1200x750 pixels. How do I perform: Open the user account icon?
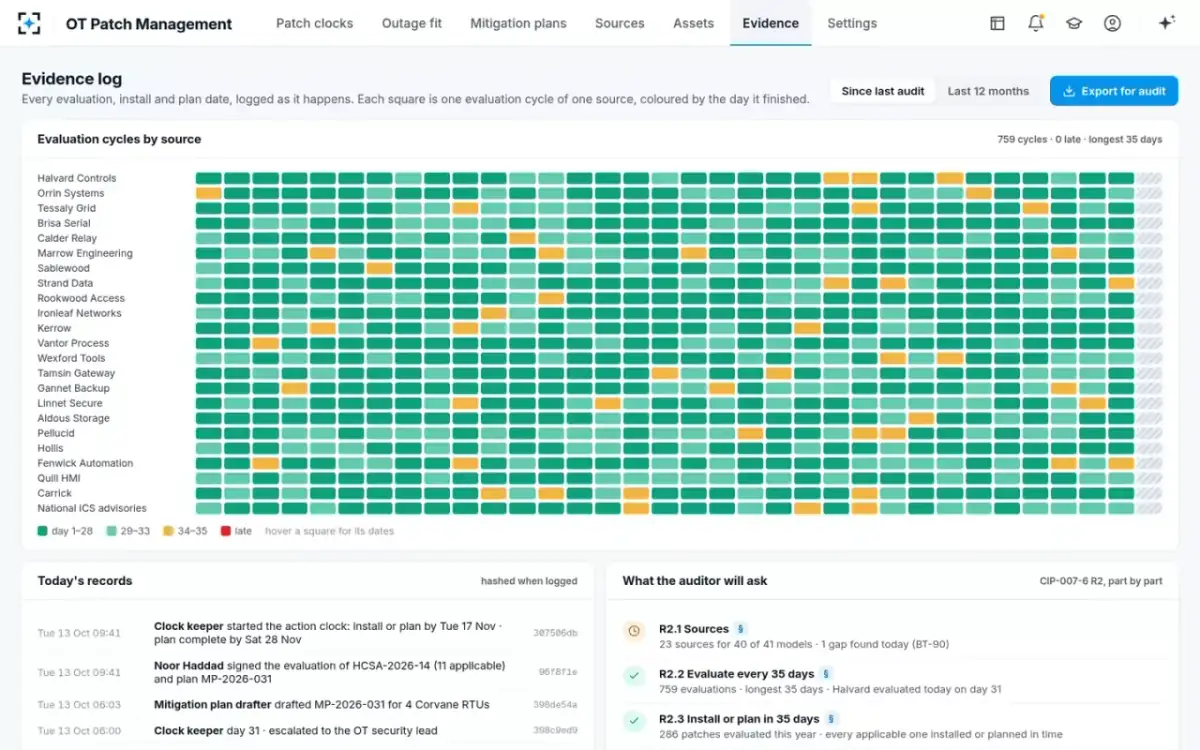click(x=1112, y=23)
